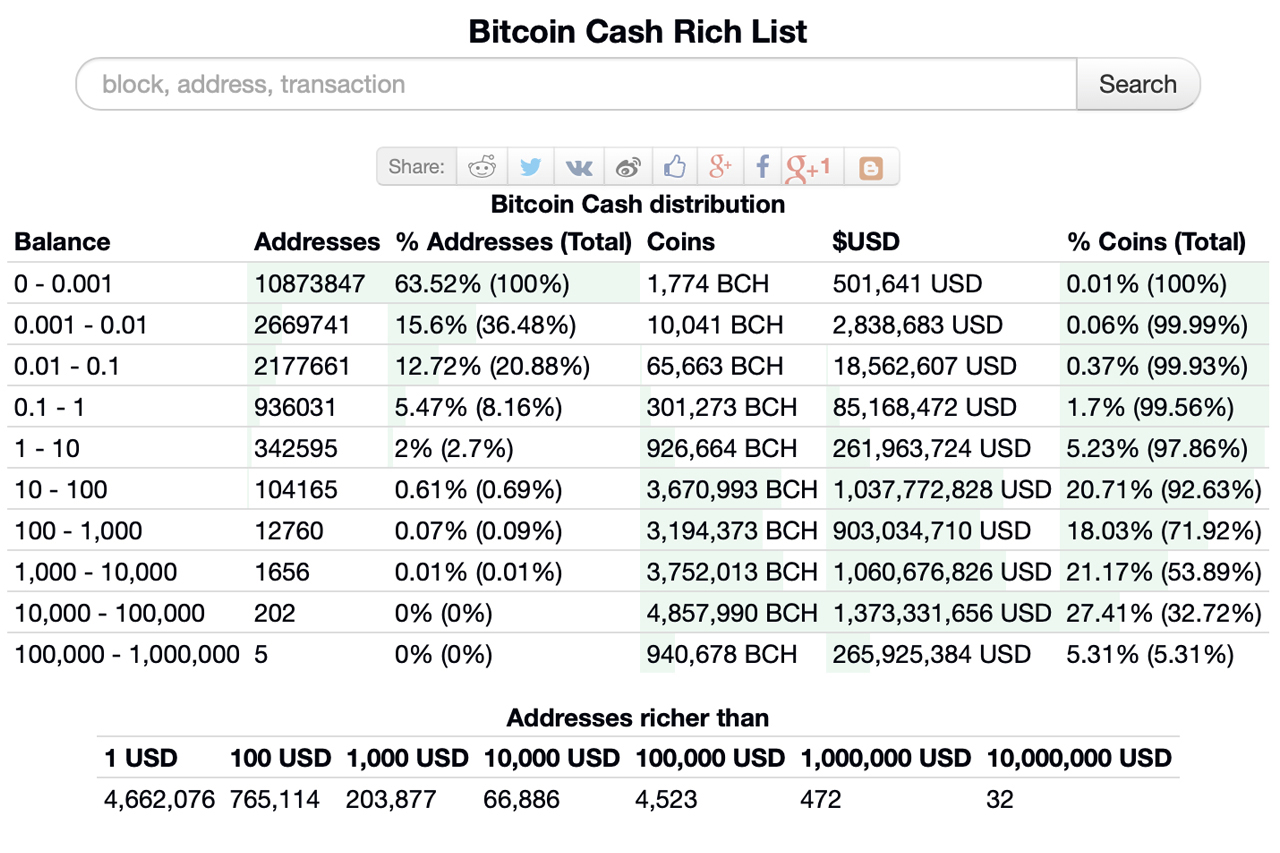The width and height of the screenshot is (1280, 853).
Task: Share the page on Reddit
Action: tap(481, 166)
